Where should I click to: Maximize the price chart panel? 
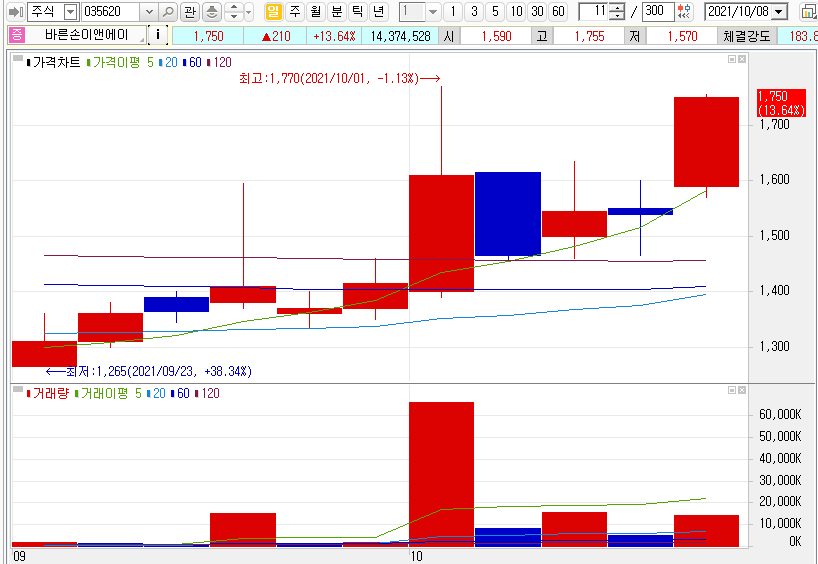[x=732, y=59]
